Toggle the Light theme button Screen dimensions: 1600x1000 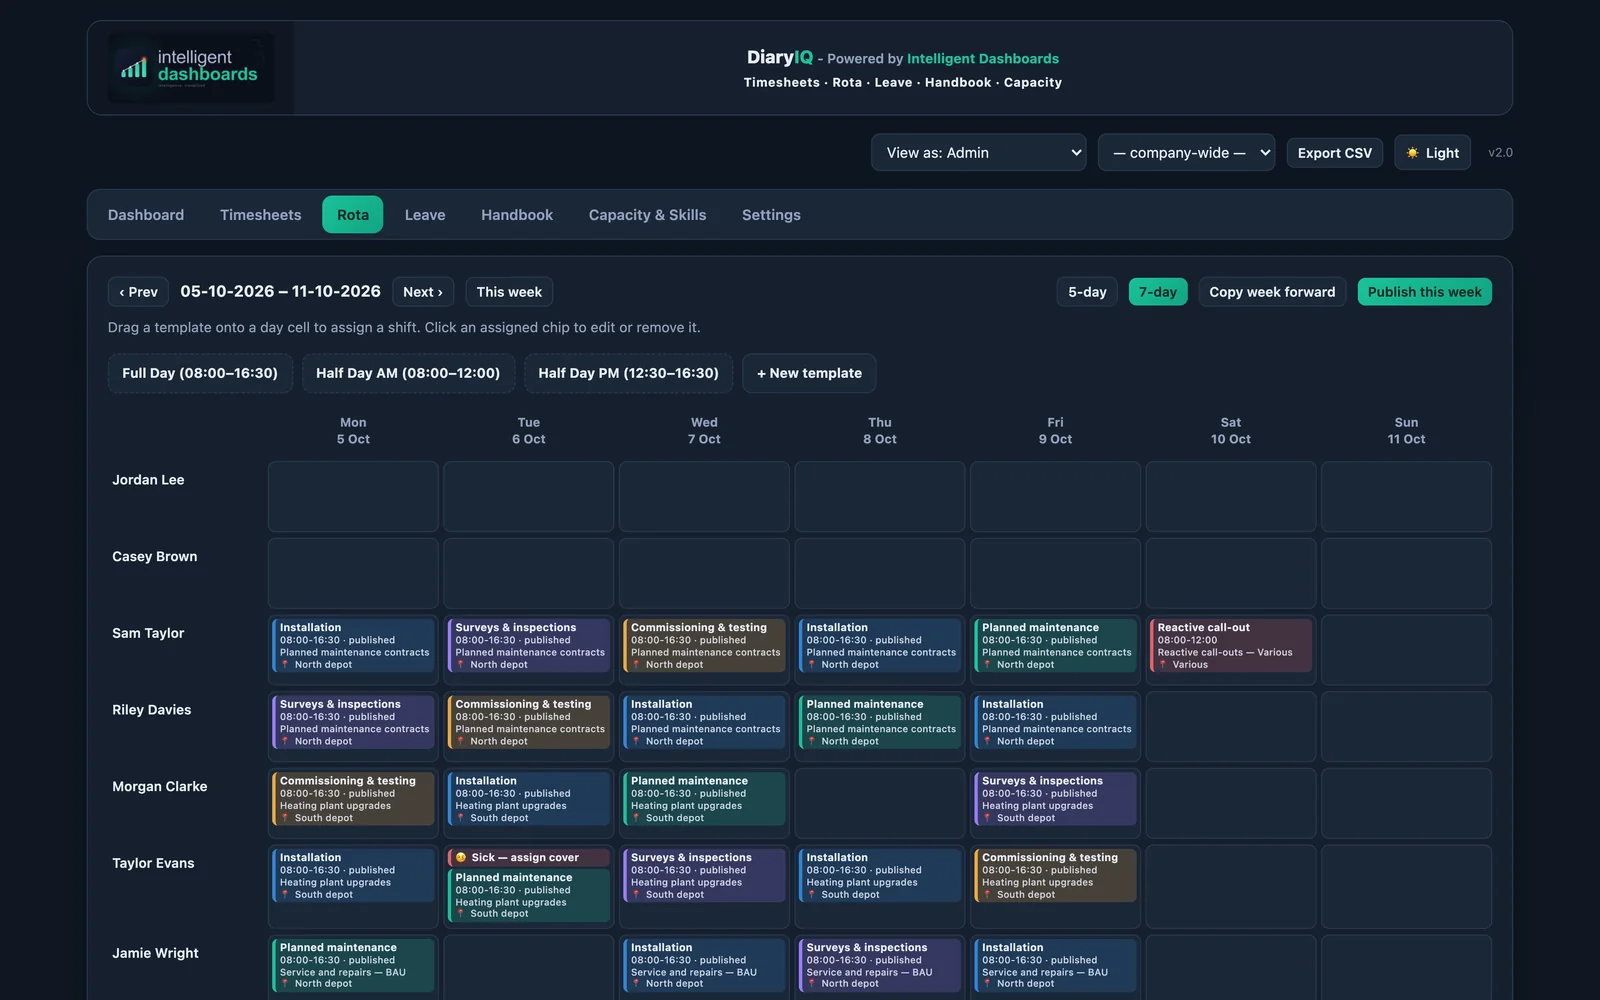[x=1432, y=153]
